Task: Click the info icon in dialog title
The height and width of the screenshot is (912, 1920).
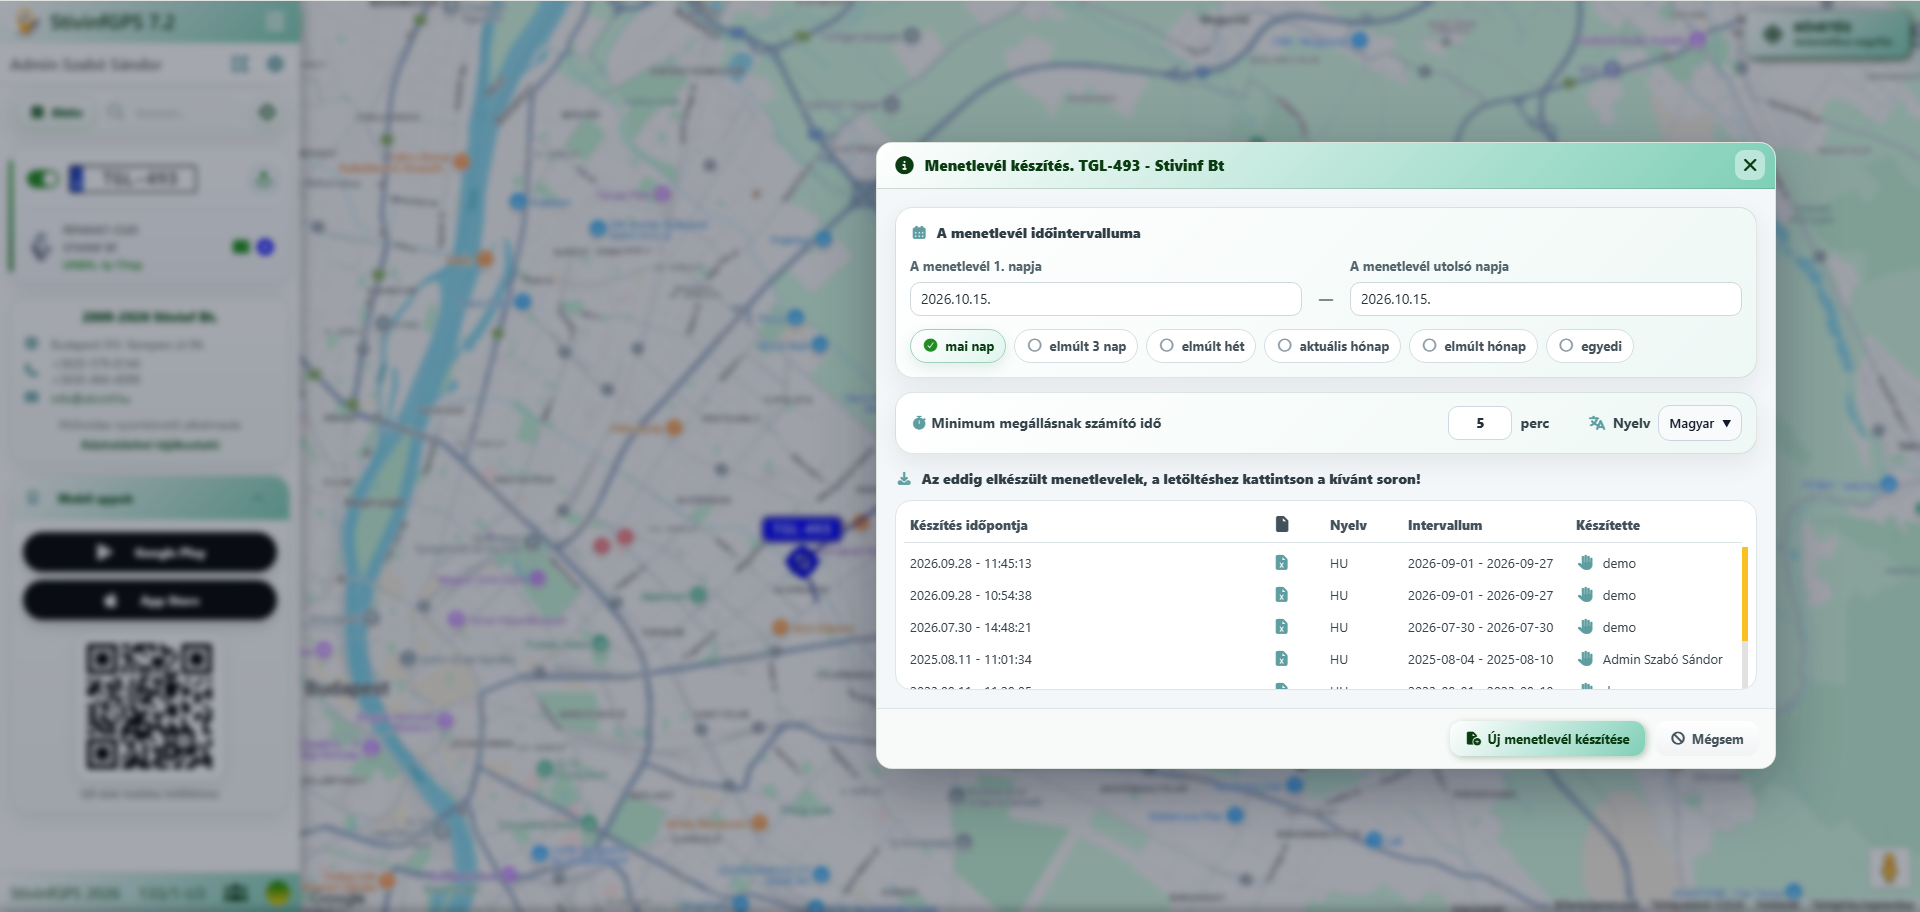Action: coord(904,165)
